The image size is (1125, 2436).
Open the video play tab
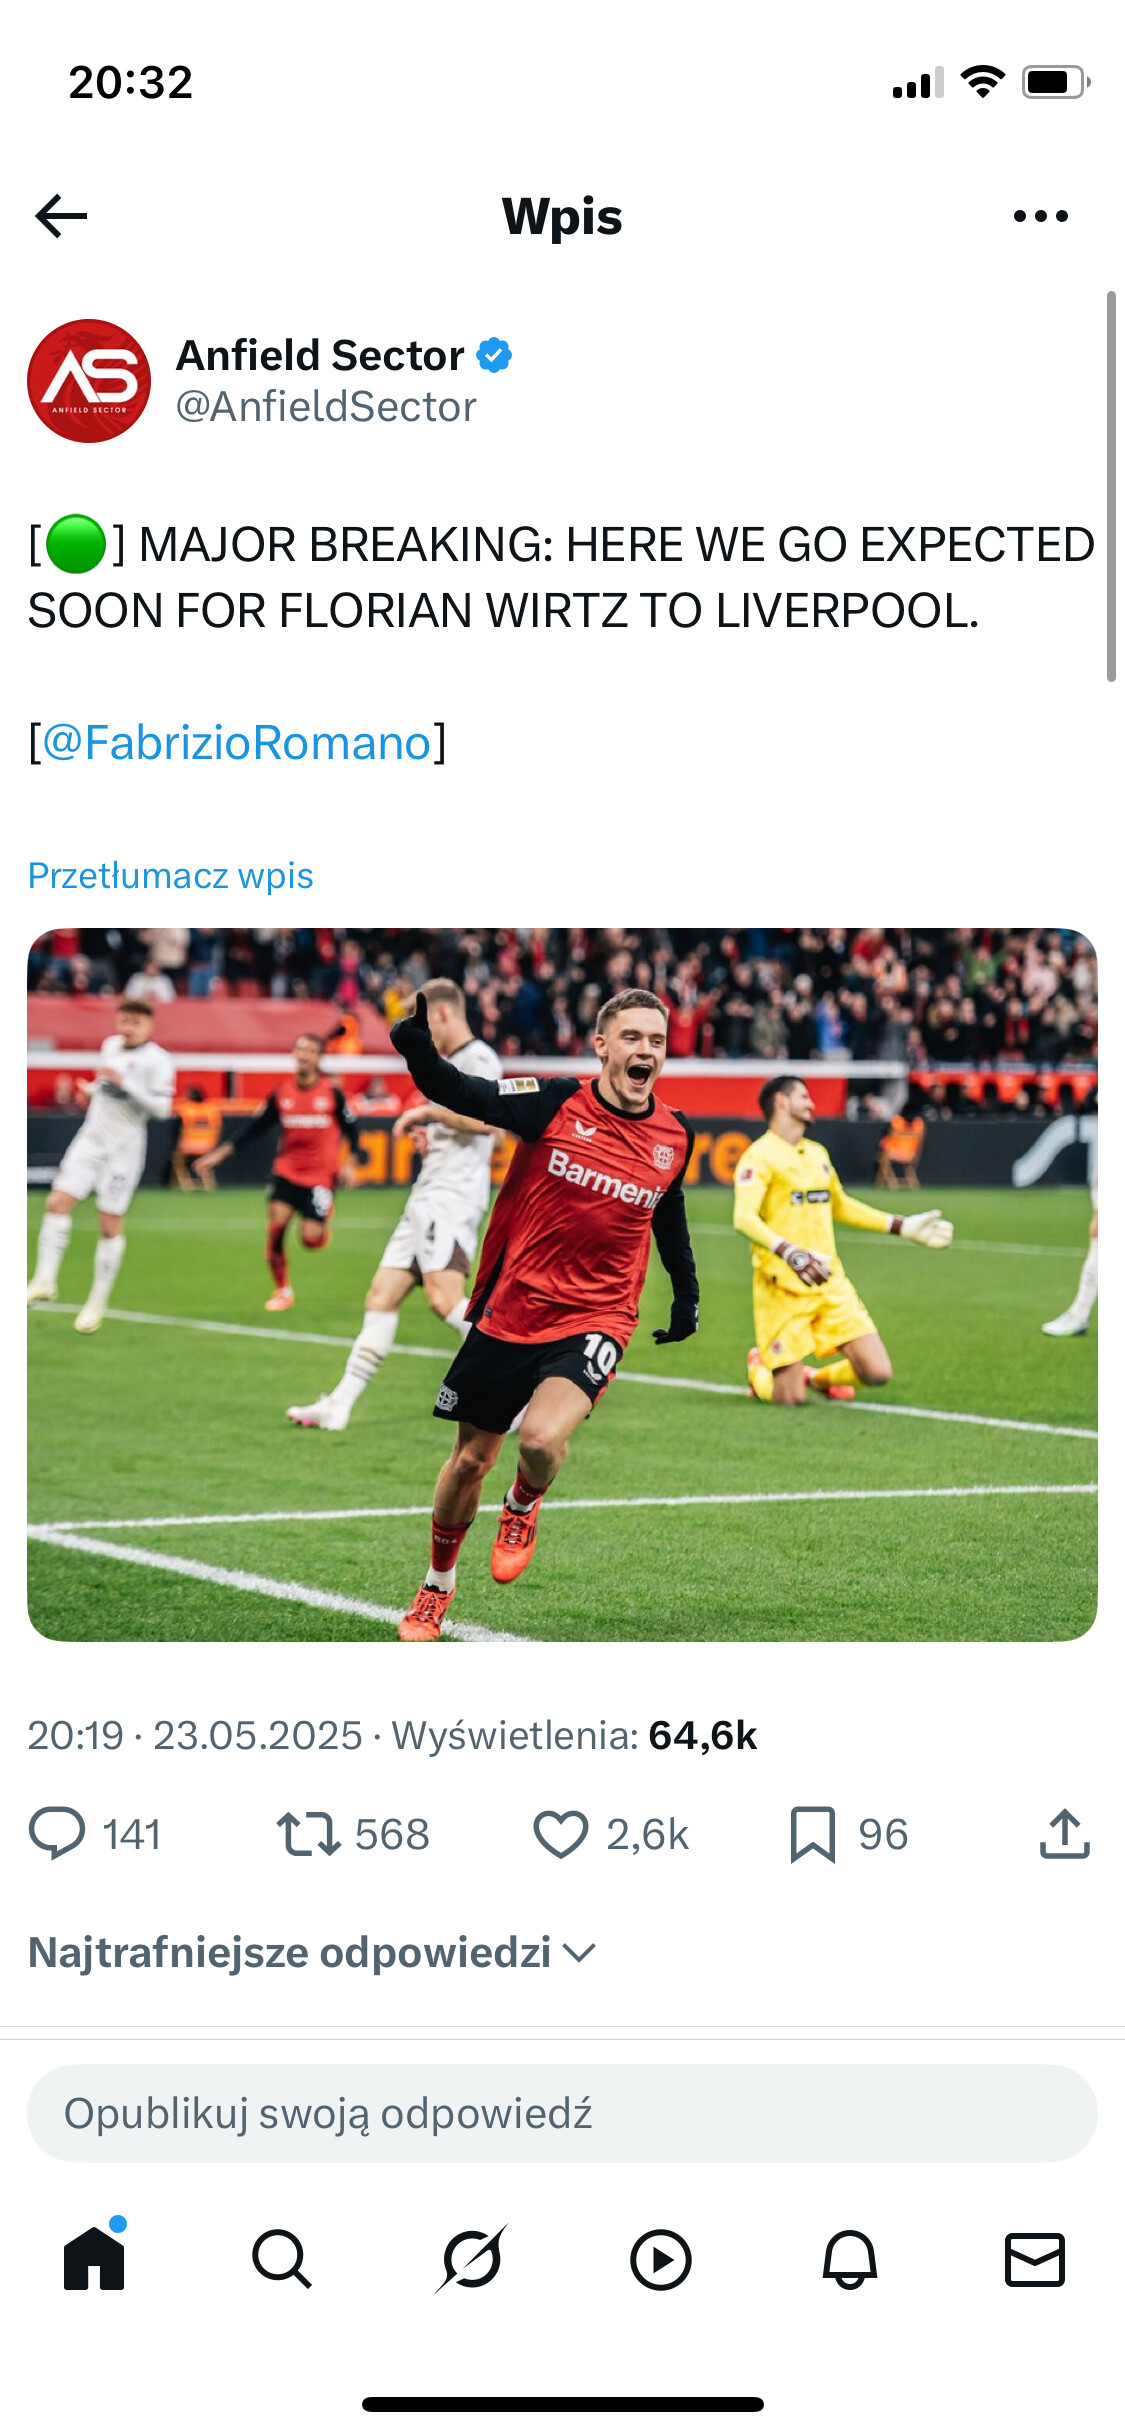(x=660, y=2258)
